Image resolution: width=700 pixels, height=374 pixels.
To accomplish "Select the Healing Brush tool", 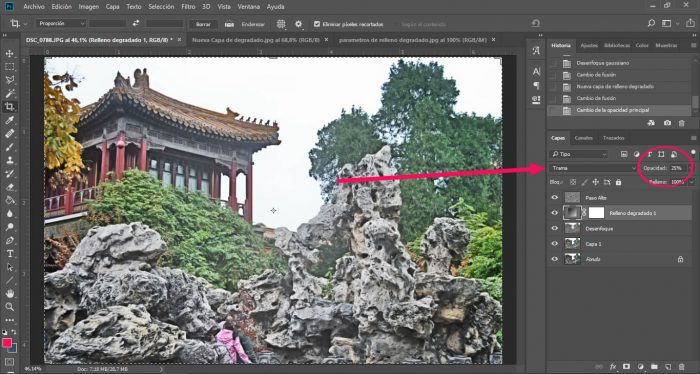I will (x=9, y=133).
